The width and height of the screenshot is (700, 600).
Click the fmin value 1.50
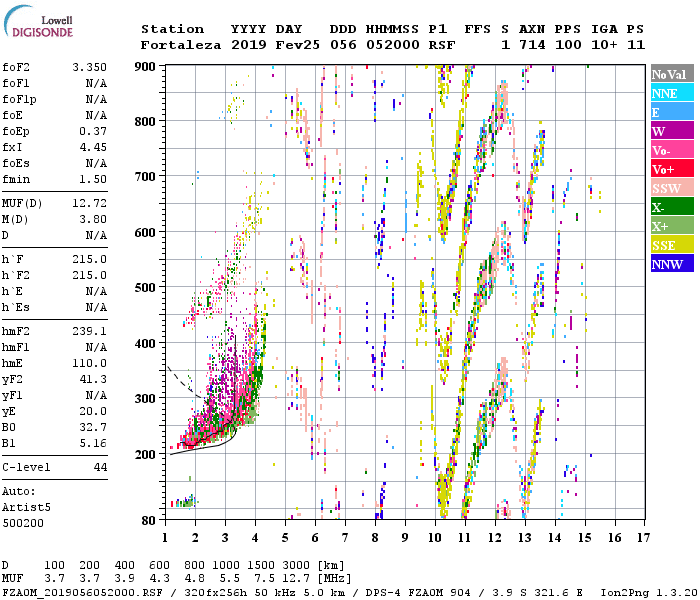point(93,179)
